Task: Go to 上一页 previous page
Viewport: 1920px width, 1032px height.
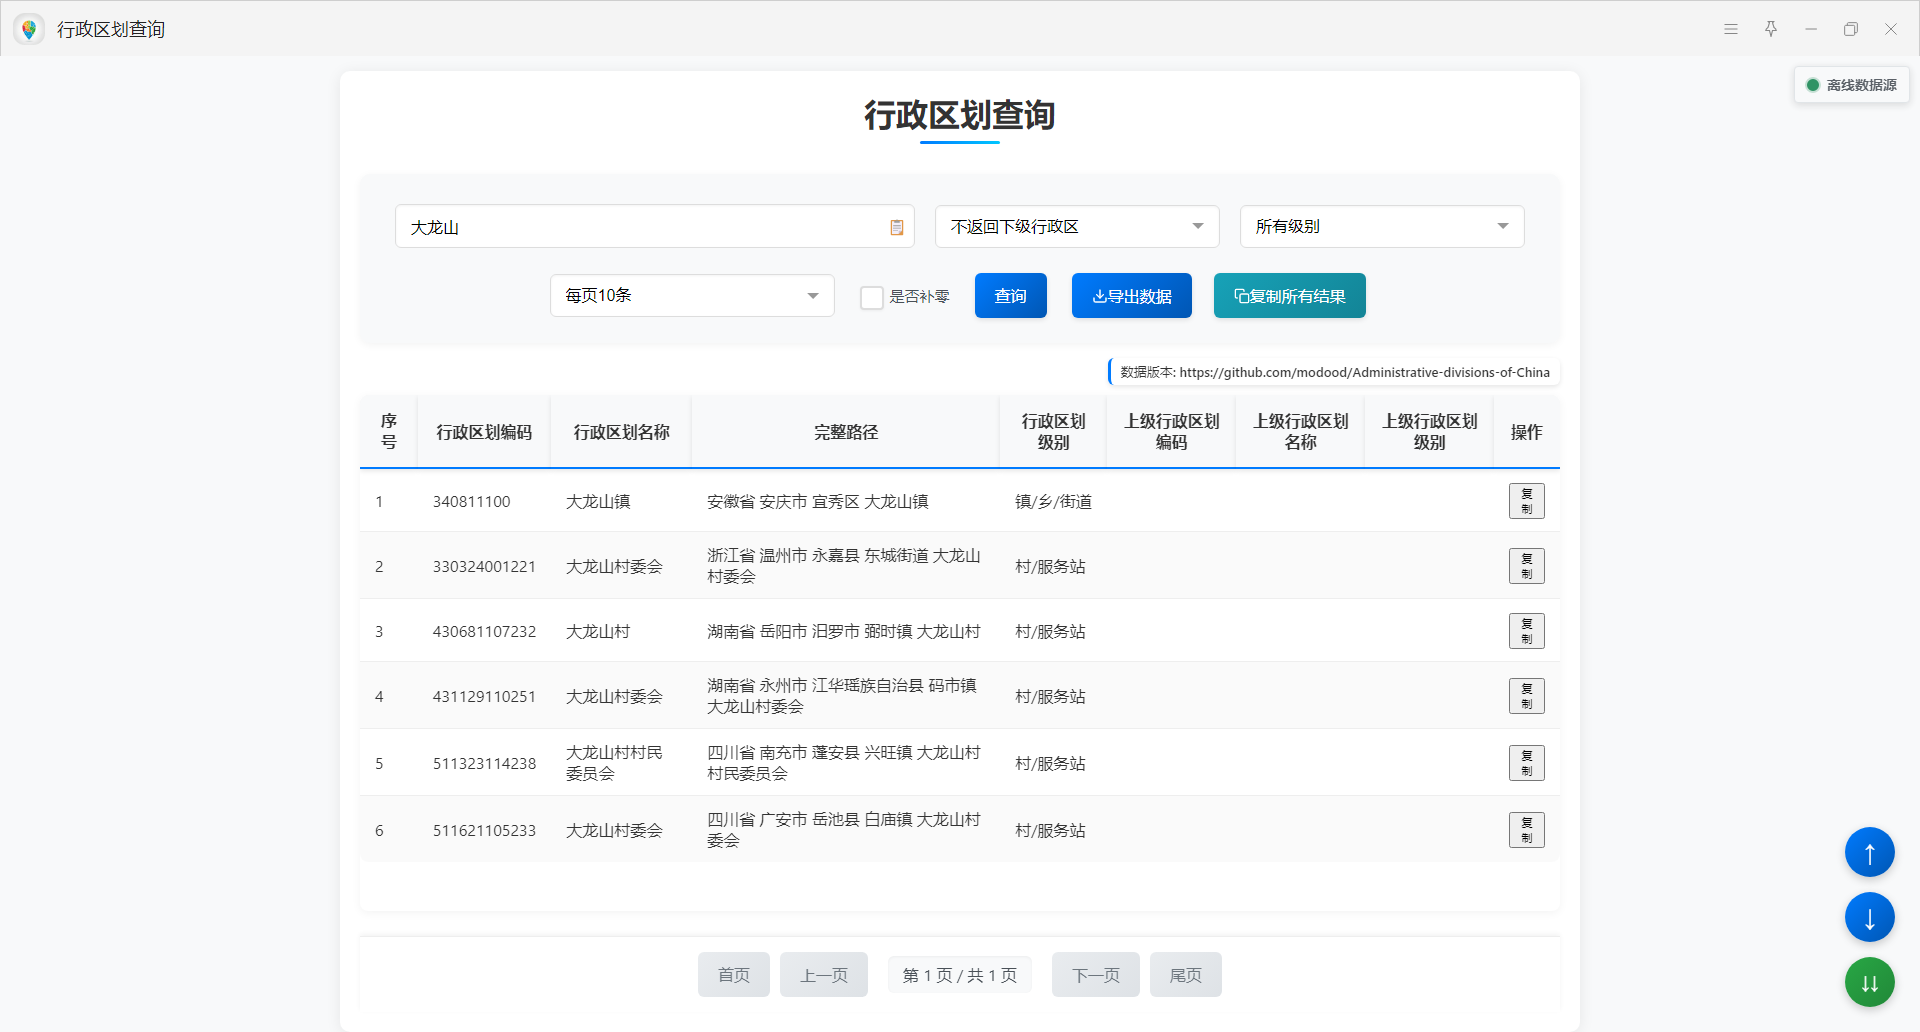Action: [824, 975]
